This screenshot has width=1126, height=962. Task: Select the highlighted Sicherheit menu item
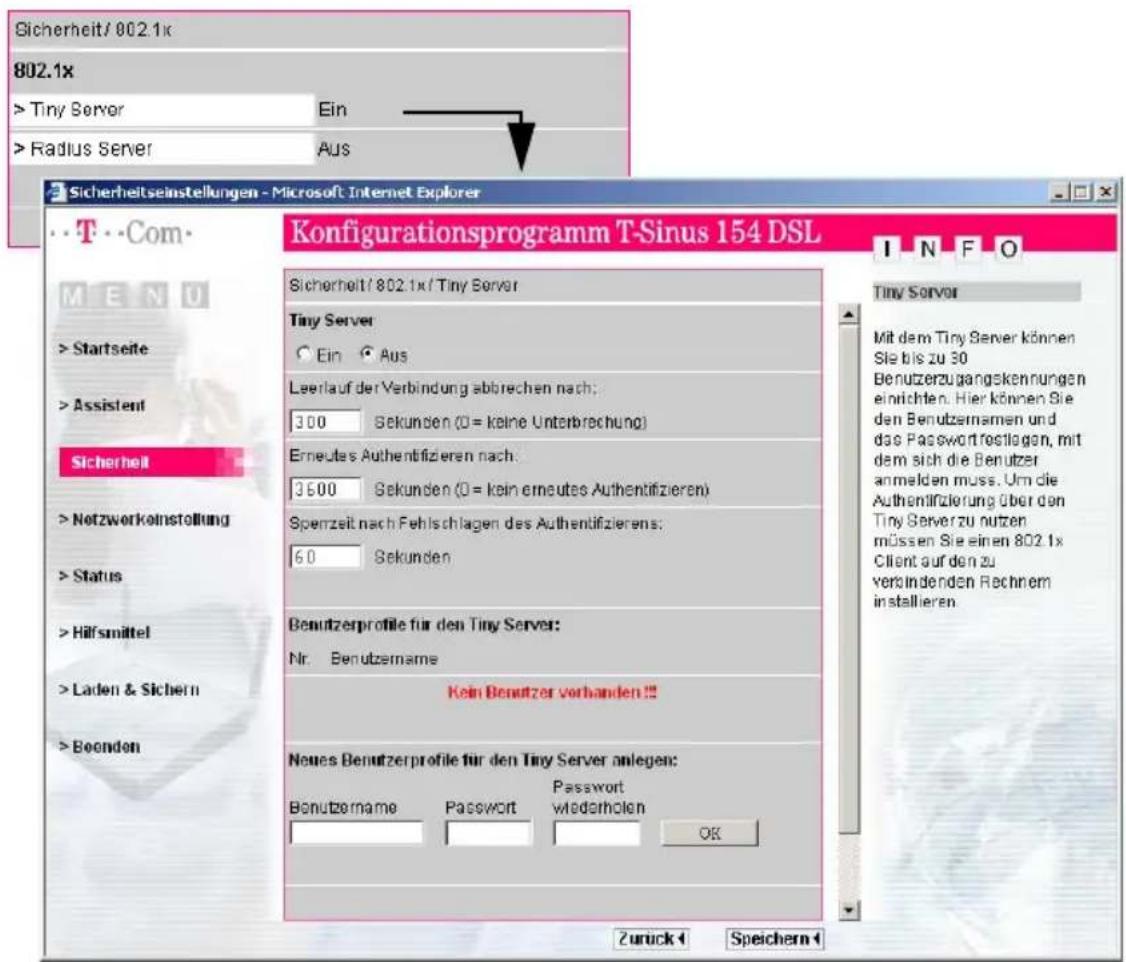click(x=151, y=462)
